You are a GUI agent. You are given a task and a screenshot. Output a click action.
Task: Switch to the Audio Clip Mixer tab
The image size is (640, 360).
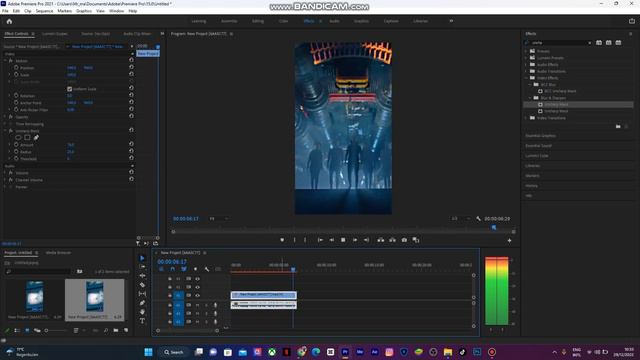click(137, 34)
